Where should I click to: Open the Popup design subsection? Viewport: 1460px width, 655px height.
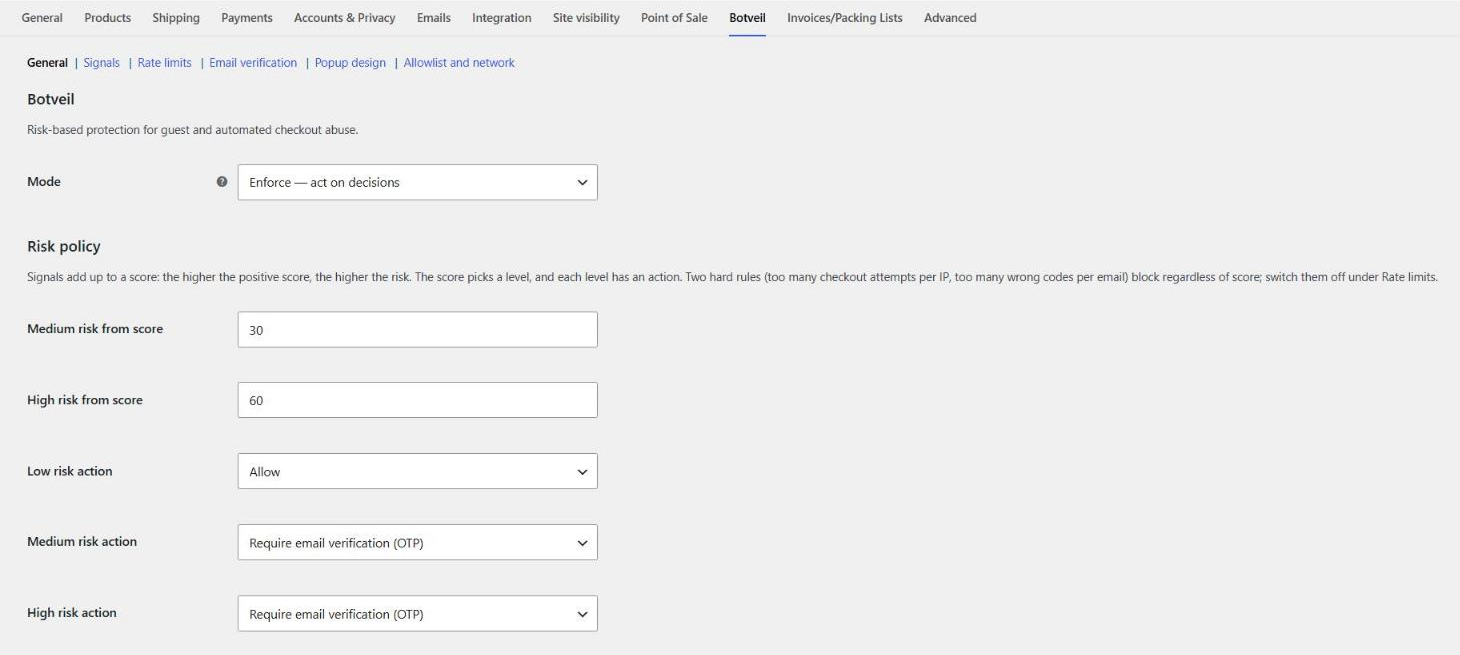(350, 63)
